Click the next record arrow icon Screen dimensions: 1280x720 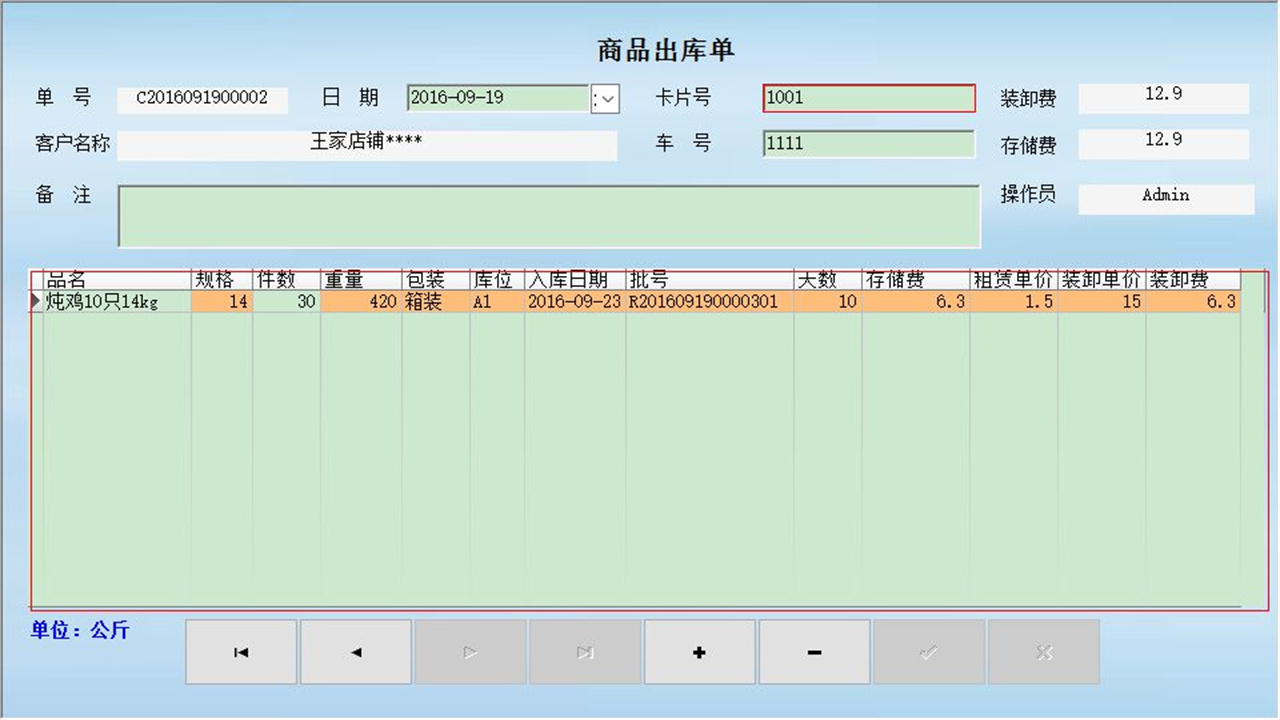coord(470,652)
